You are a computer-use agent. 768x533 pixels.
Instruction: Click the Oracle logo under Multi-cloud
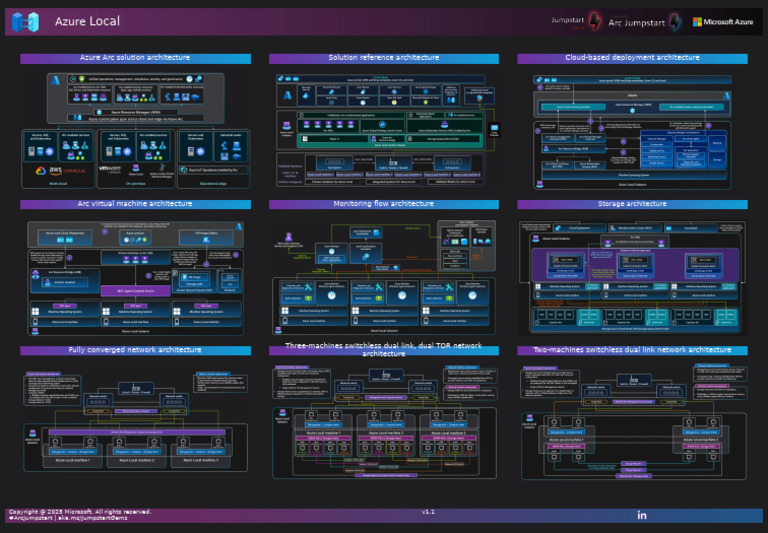(x=74, y=170)
